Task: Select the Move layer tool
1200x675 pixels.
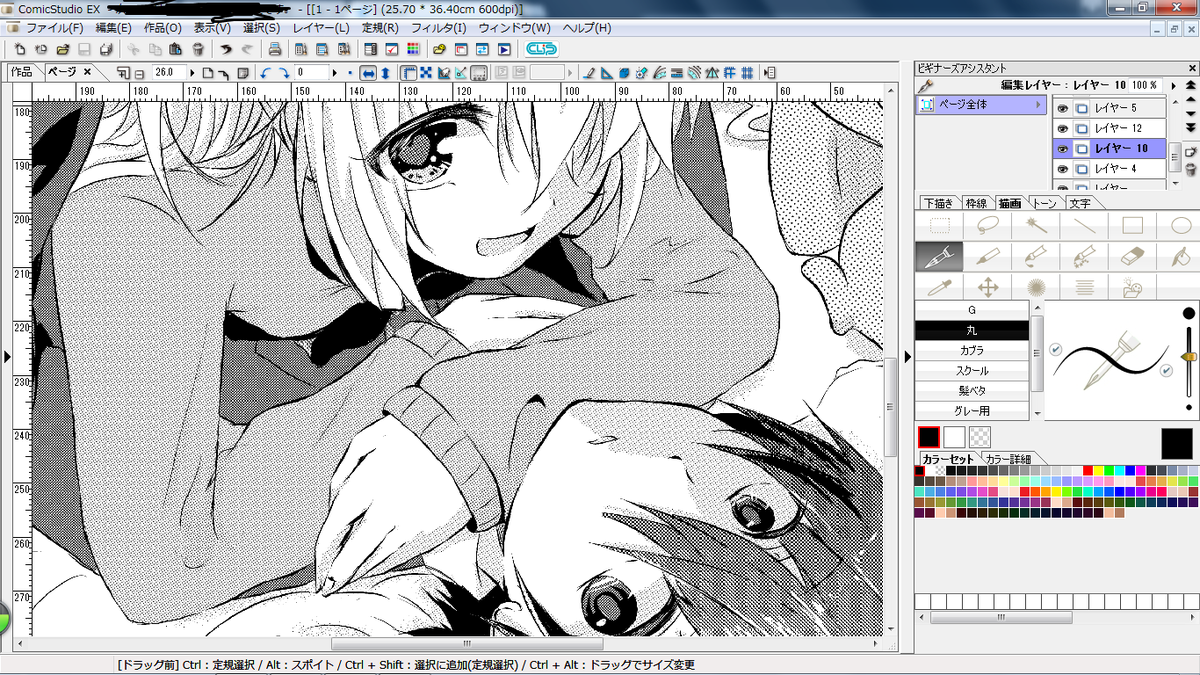Action: click(x=987, y=287)
